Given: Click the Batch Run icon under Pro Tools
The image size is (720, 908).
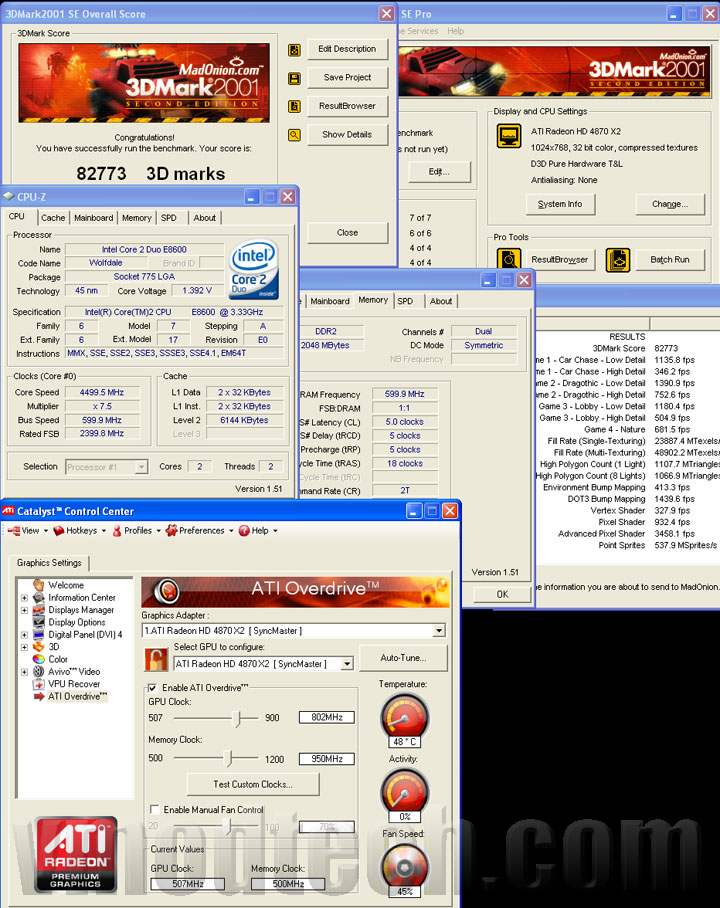Looking at the screenshot, I should [x=617, y=260].
